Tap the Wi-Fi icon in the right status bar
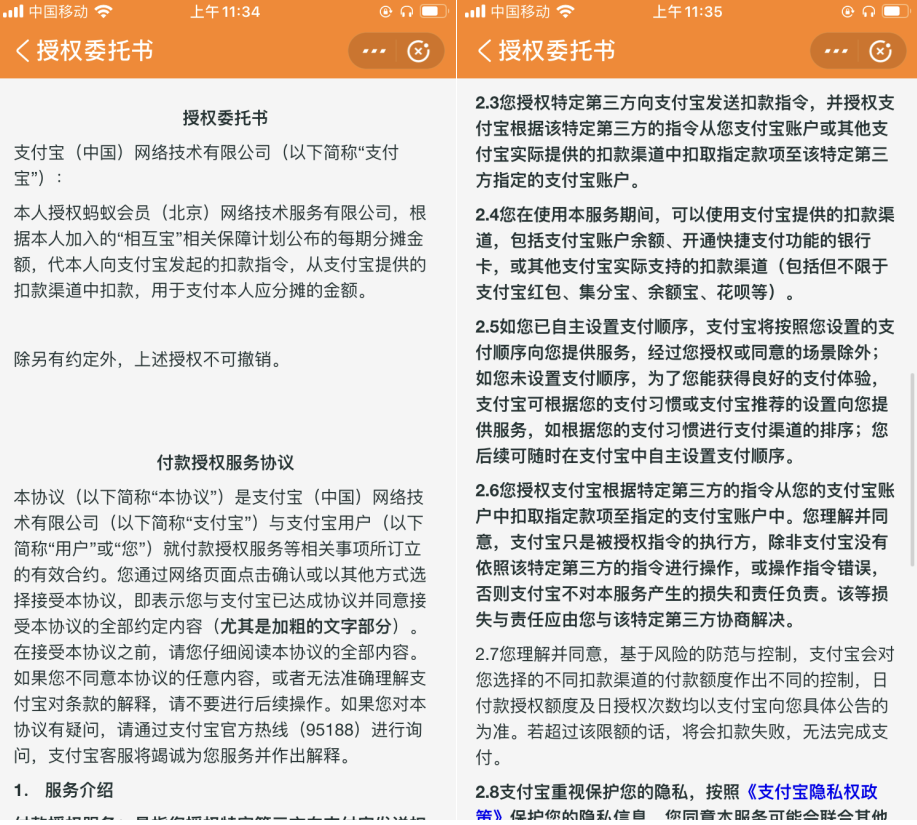Screen dimensions: 917x825 click(x=566, y=11)
